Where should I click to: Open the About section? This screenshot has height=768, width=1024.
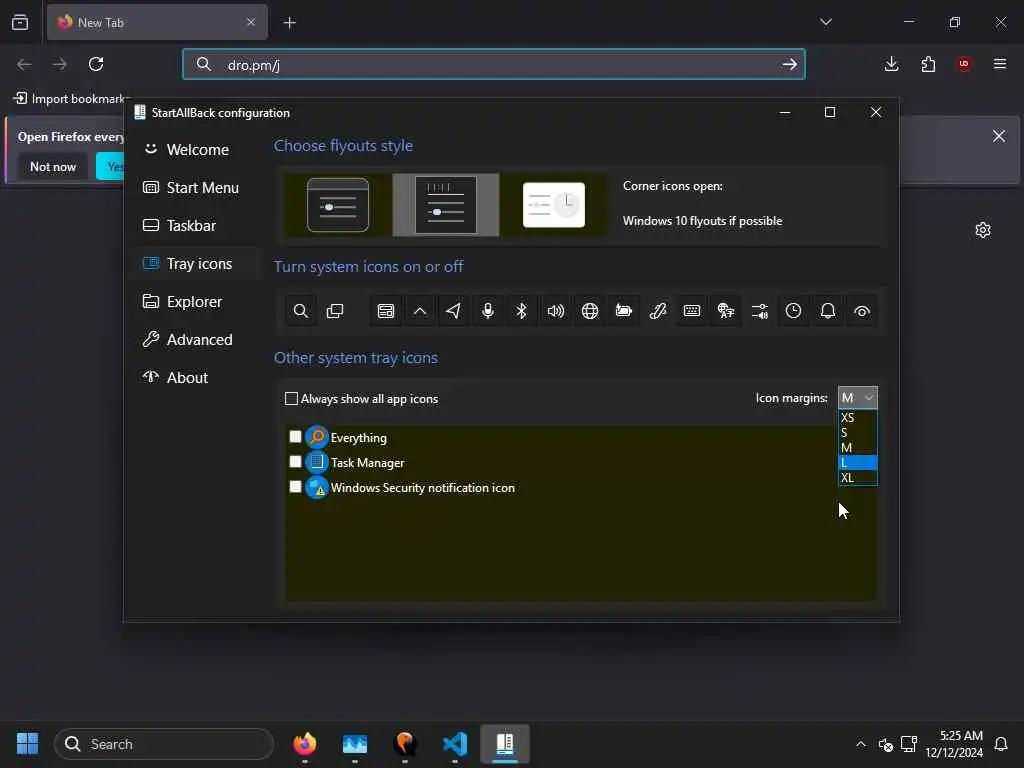pos(198,377)
